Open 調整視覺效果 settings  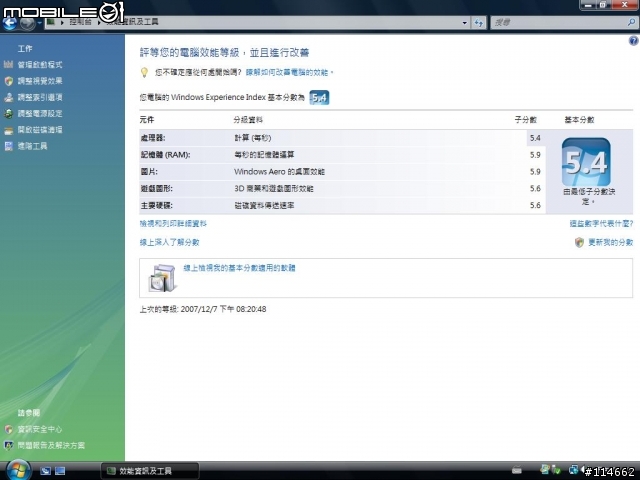pyautogui.click(x=40, y=81)
